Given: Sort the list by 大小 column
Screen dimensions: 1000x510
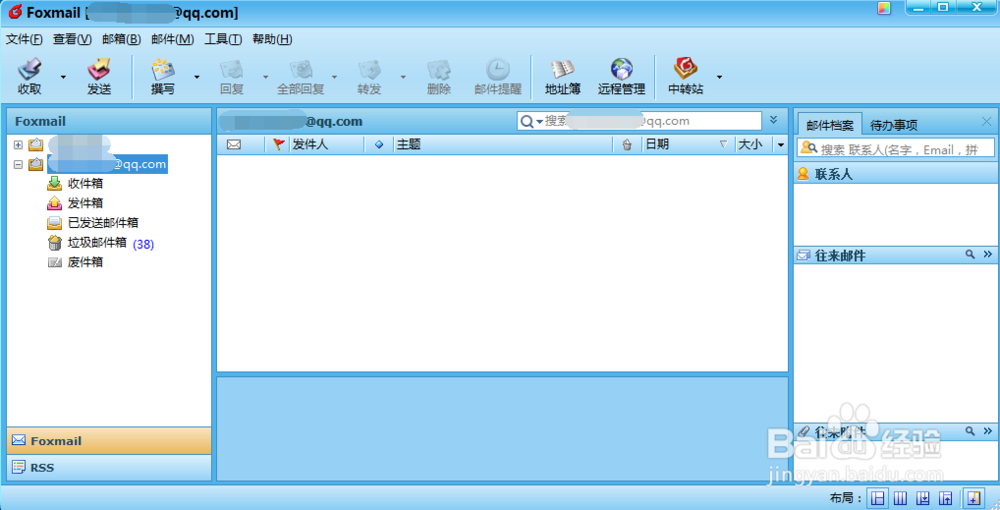Looking at the screenshot, I should [x=753, y=145].
